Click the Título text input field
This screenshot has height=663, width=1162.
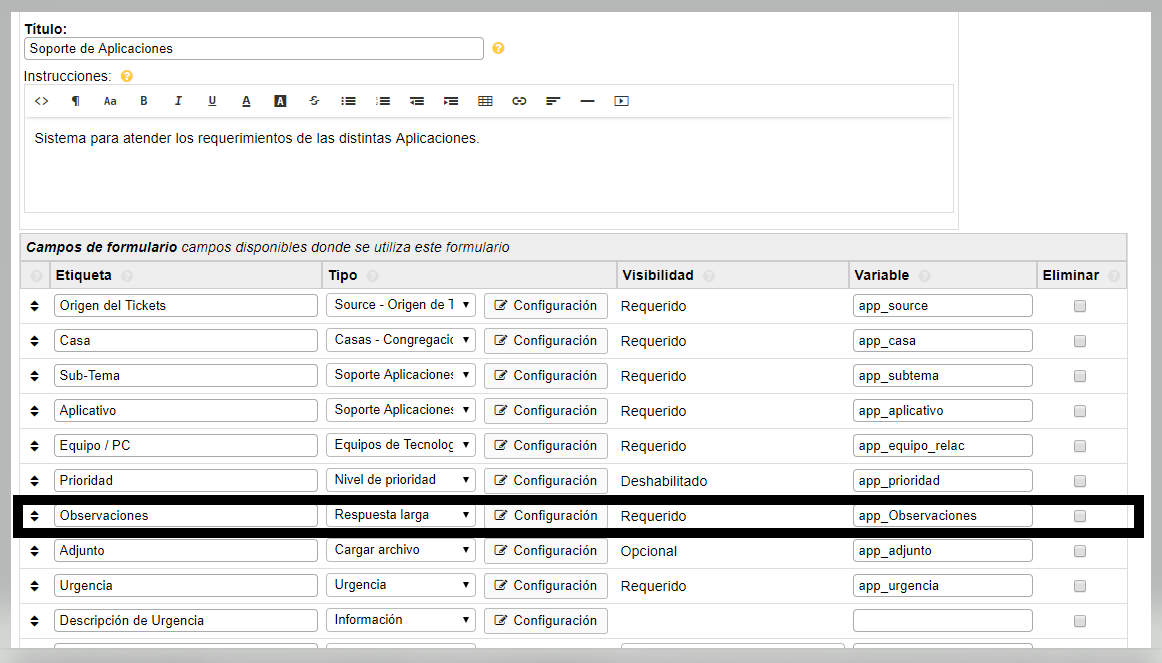(253, 48)
